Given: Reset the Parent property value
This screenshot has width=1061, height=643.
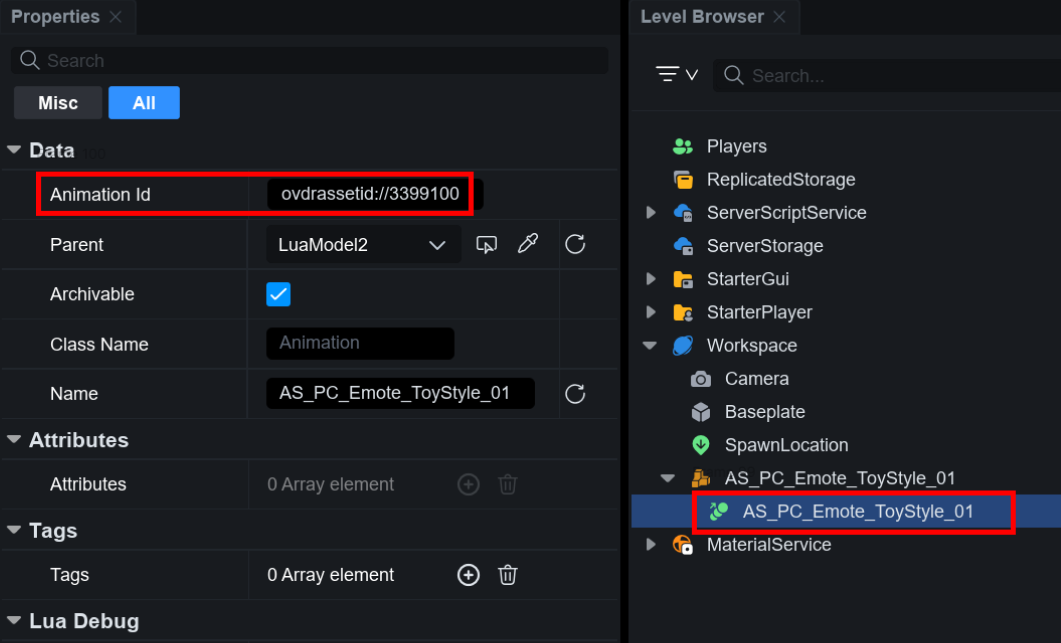Looking at the screenshot, I should [575, 244].
